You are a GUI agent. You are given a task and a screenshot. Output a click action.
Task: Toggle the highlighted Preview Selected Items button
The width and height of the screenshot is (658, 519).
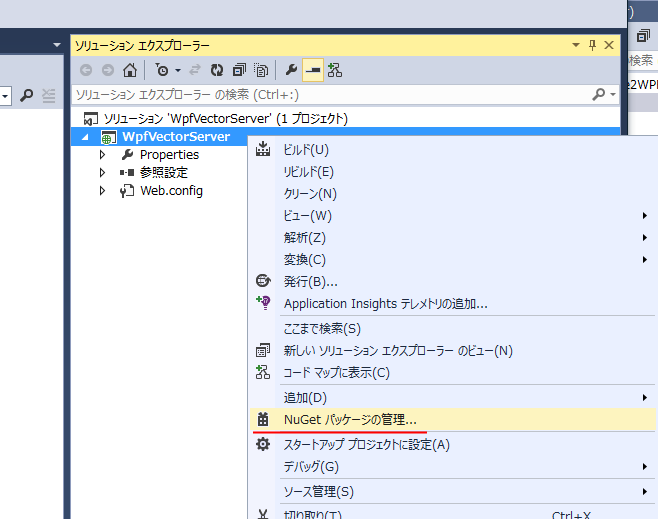(313, 70)
